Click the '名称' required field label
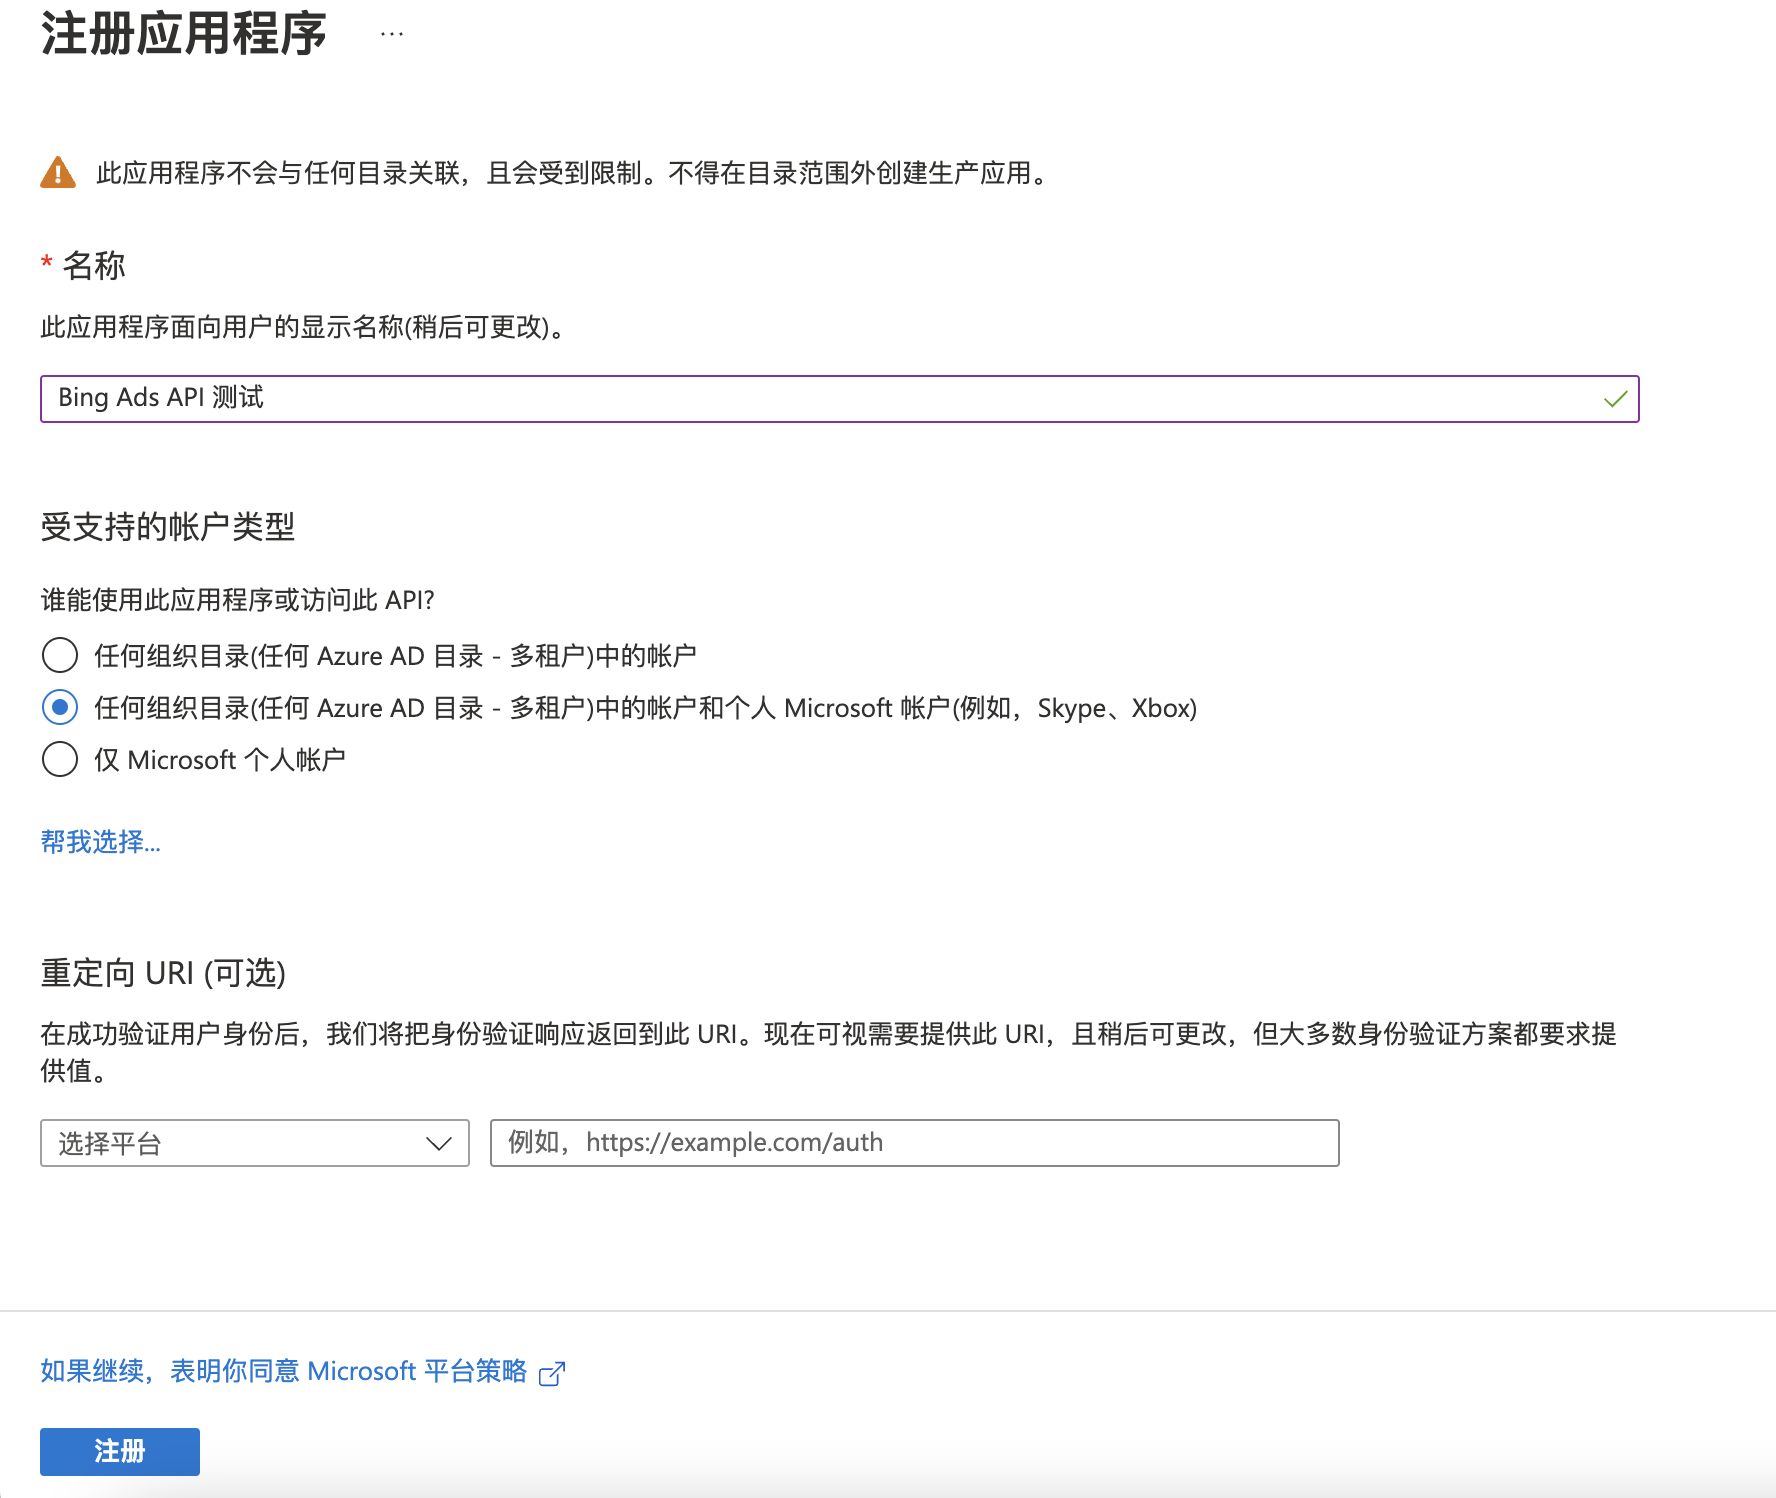 (93, 266)
